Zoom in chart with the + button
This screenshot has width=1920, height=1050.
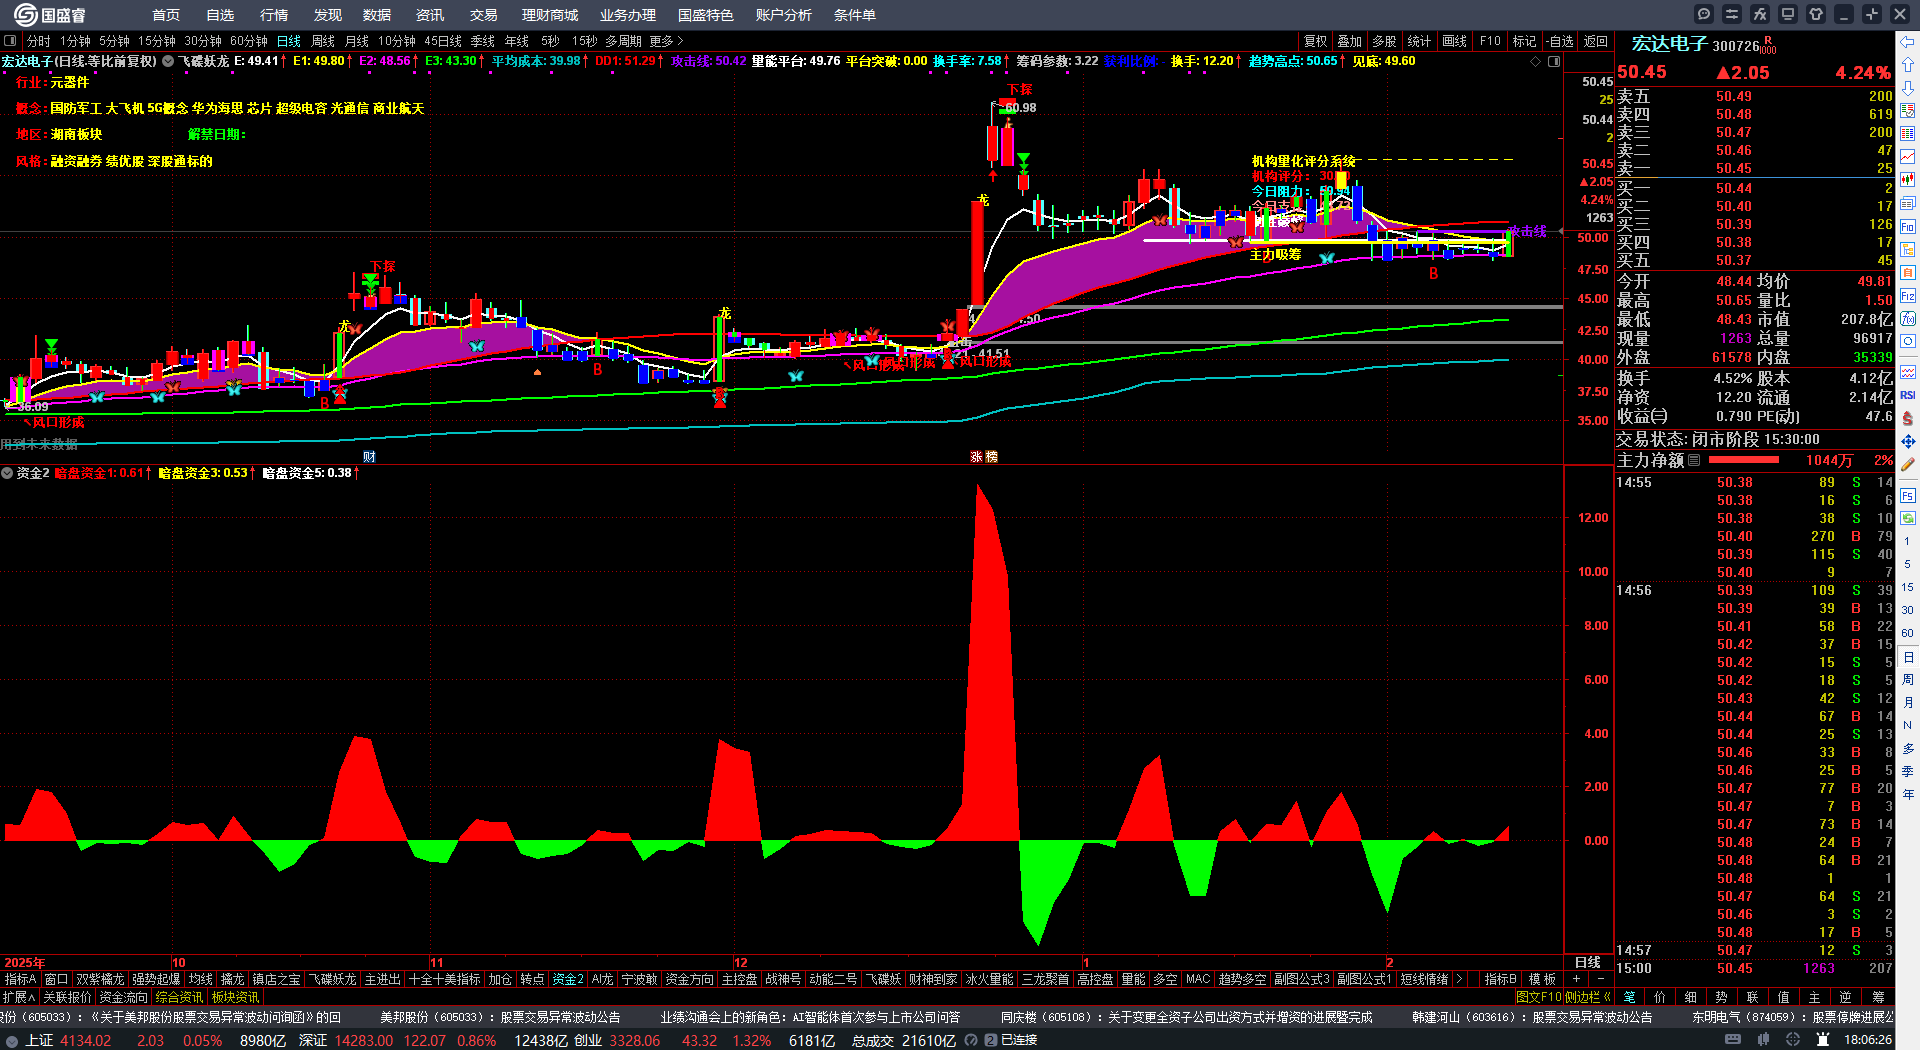tap(1576, 979)
